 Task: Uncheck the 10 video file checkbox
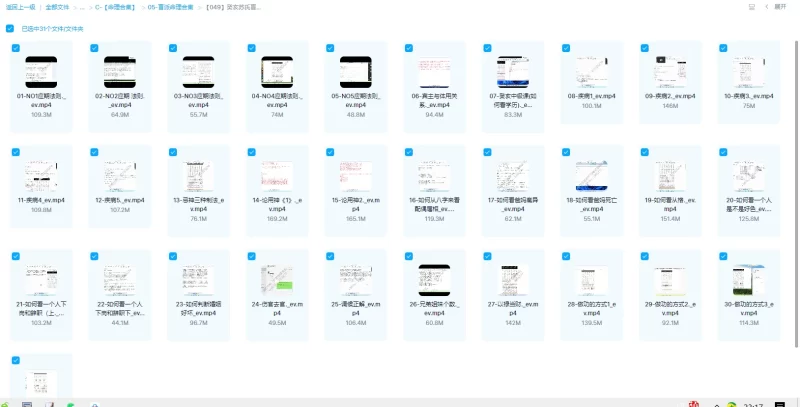(723, 46)
